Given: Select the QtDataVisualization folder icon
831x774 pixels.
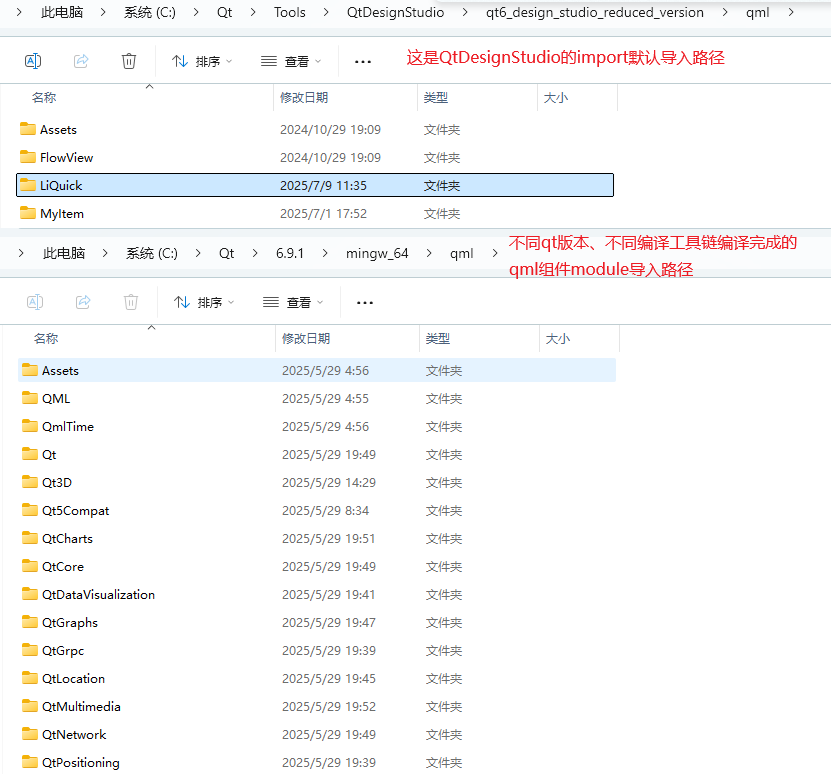Looking at the screenshot, I should pyautogui.click(x=30, y=594).
